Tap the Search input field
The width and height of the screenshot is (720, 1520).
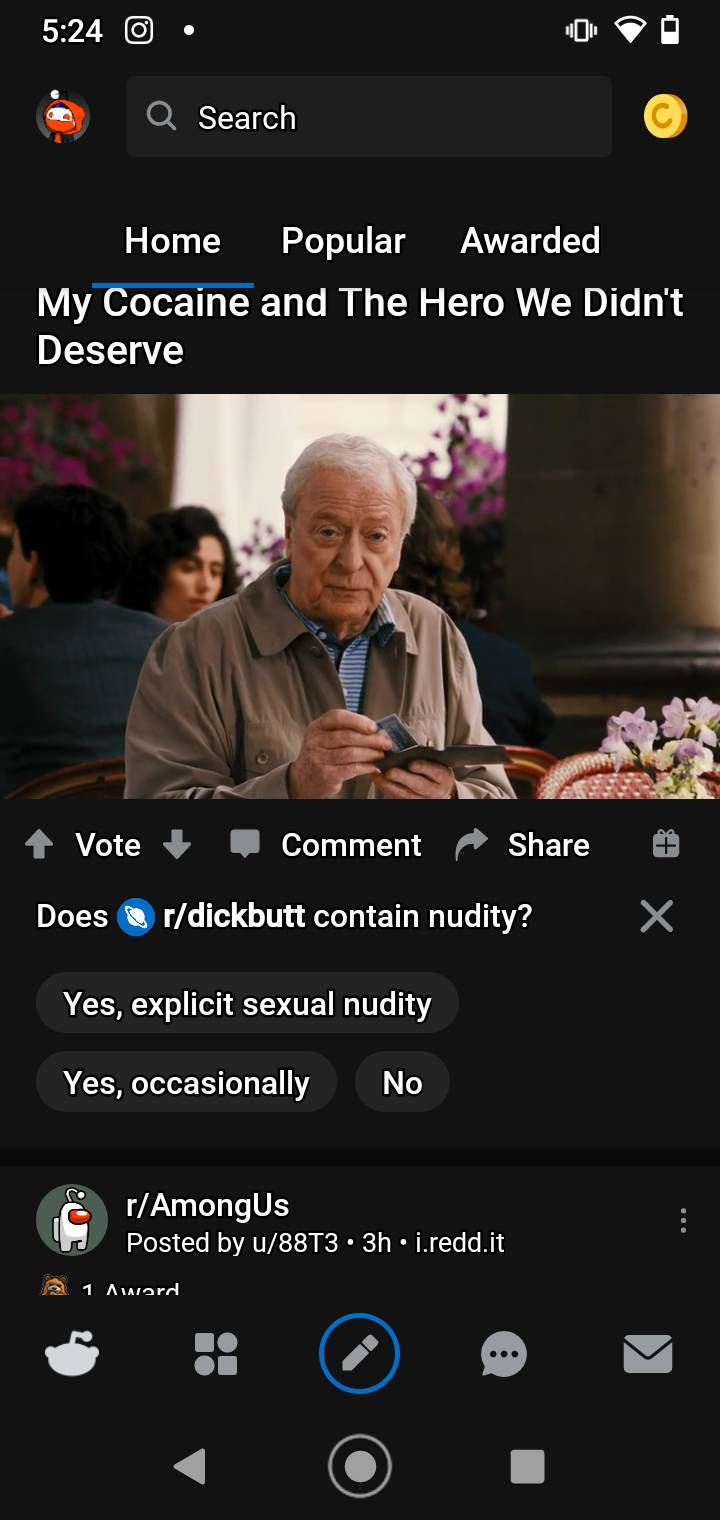click(x=369, y=117)
